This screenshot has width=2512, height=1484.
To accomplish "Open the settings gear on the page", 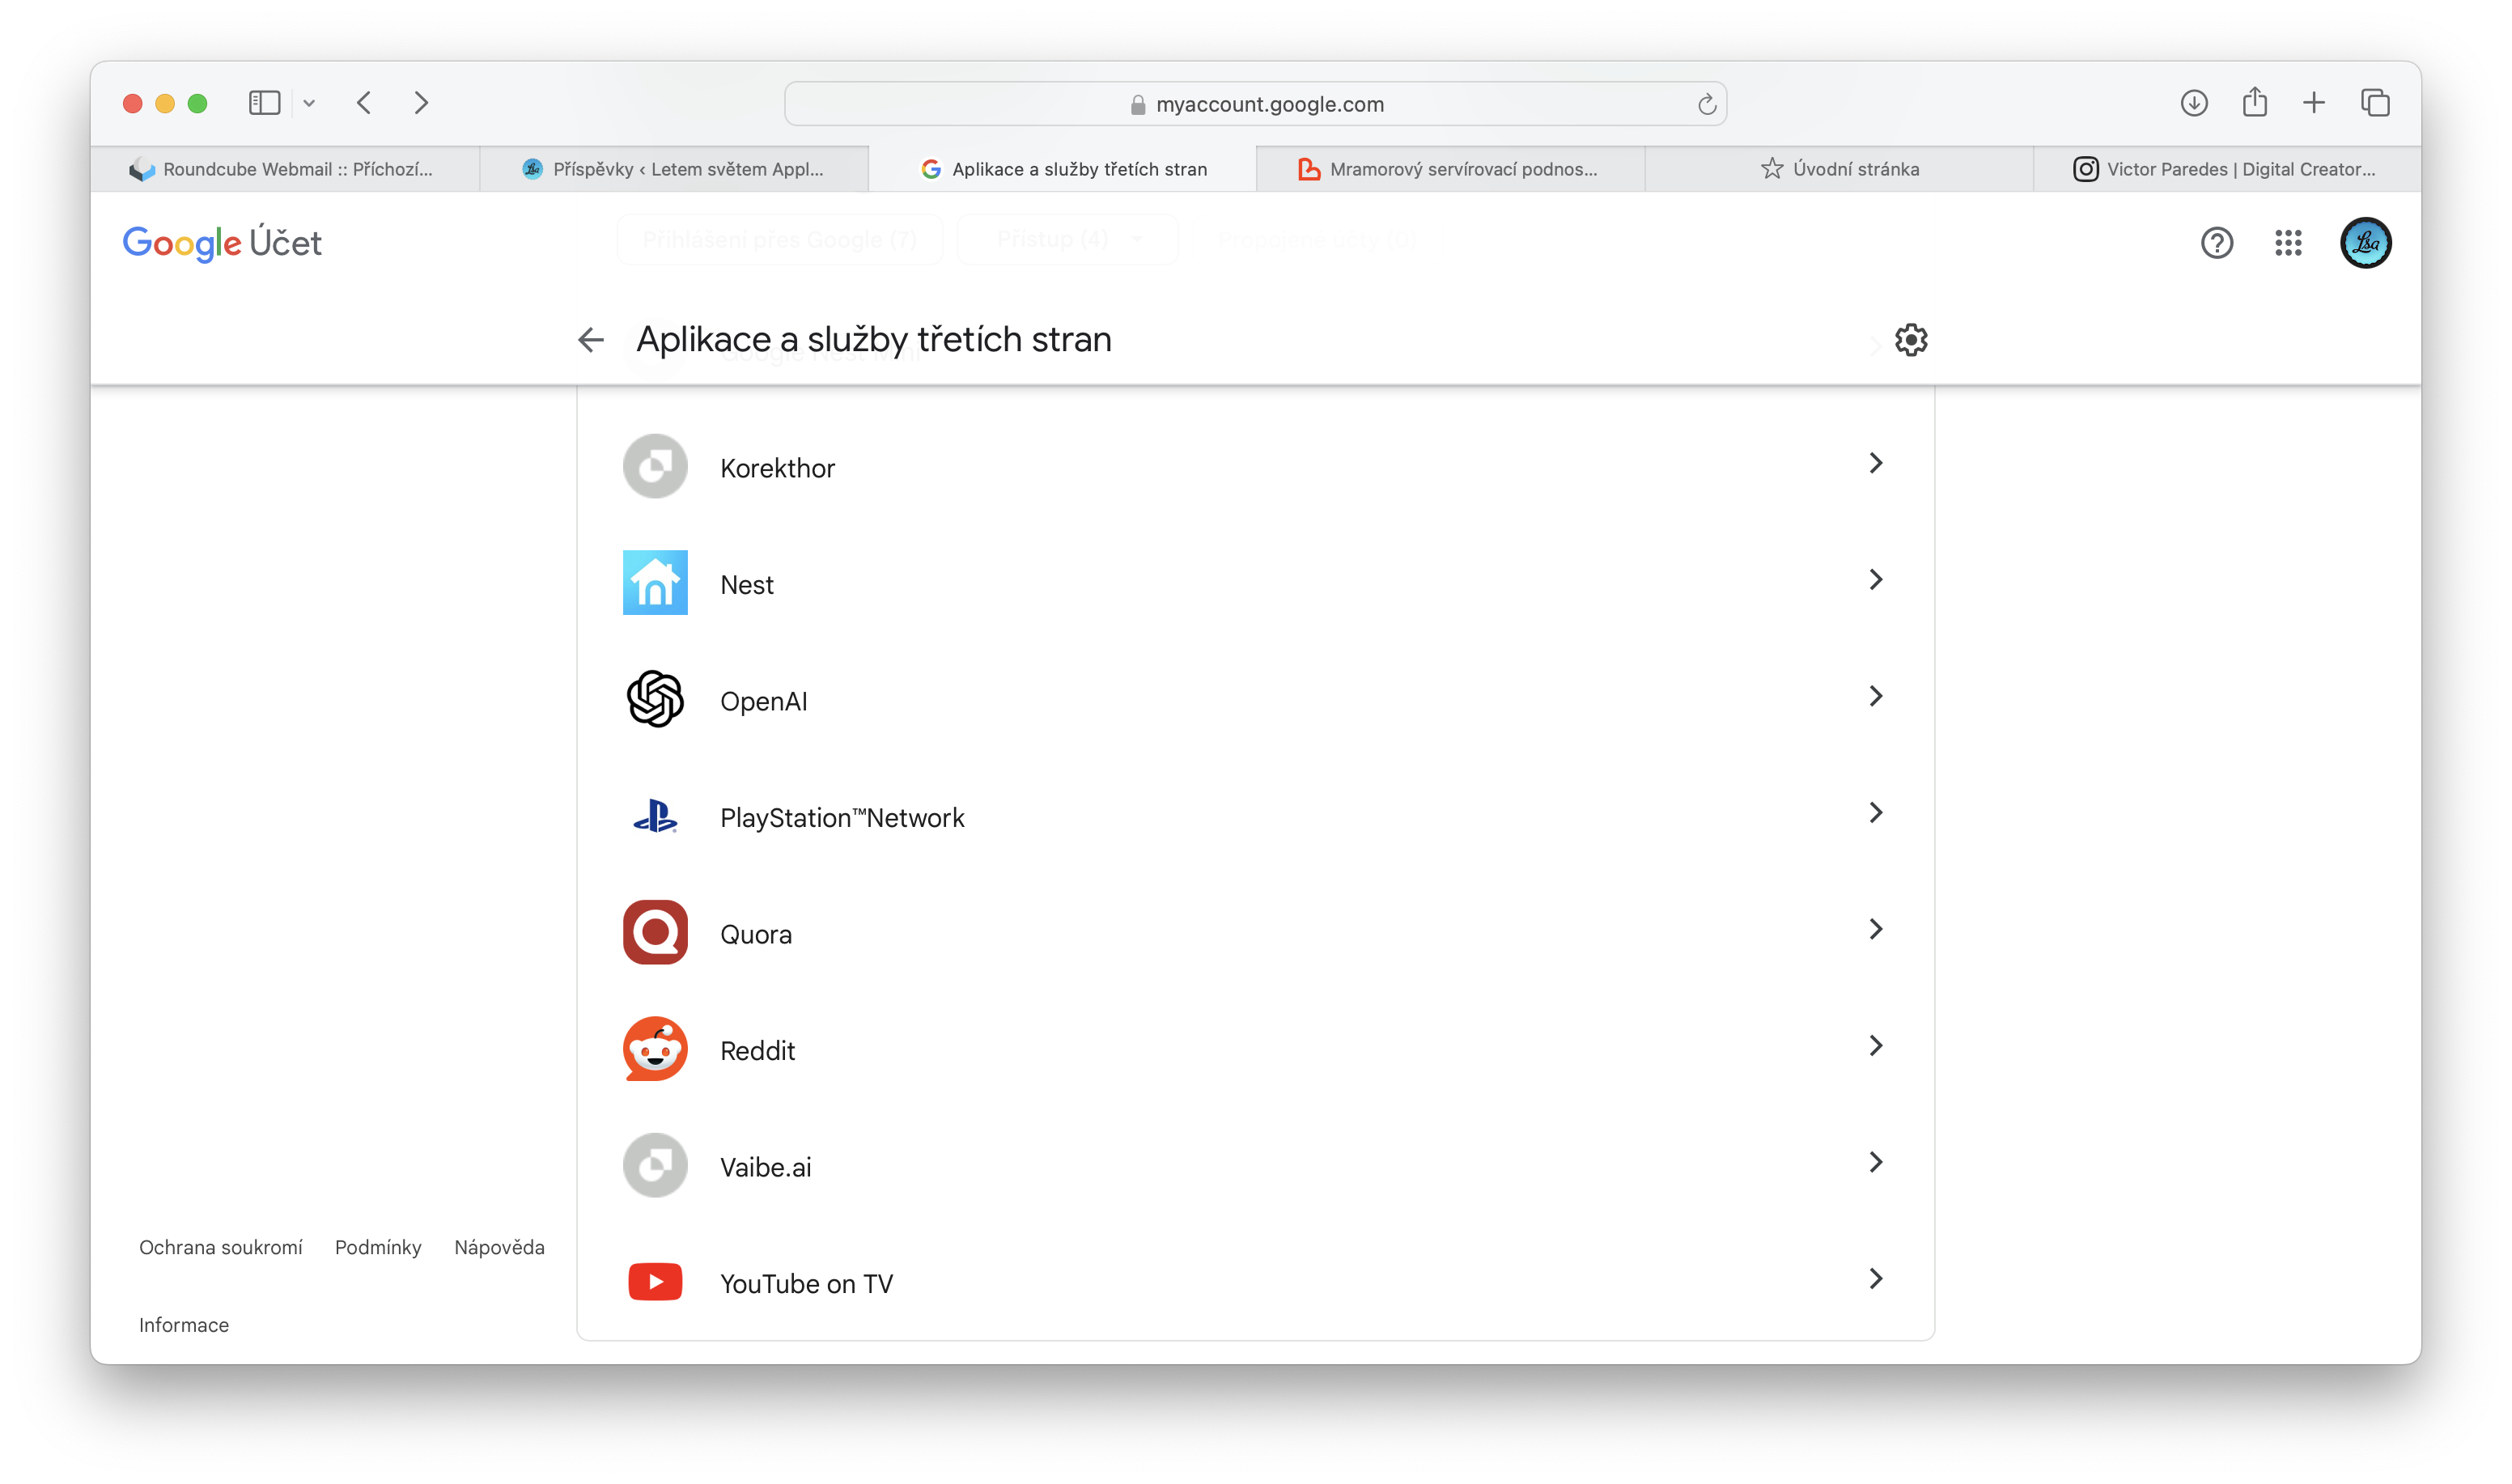I will pyautogui.click(x=1911, y=340).
